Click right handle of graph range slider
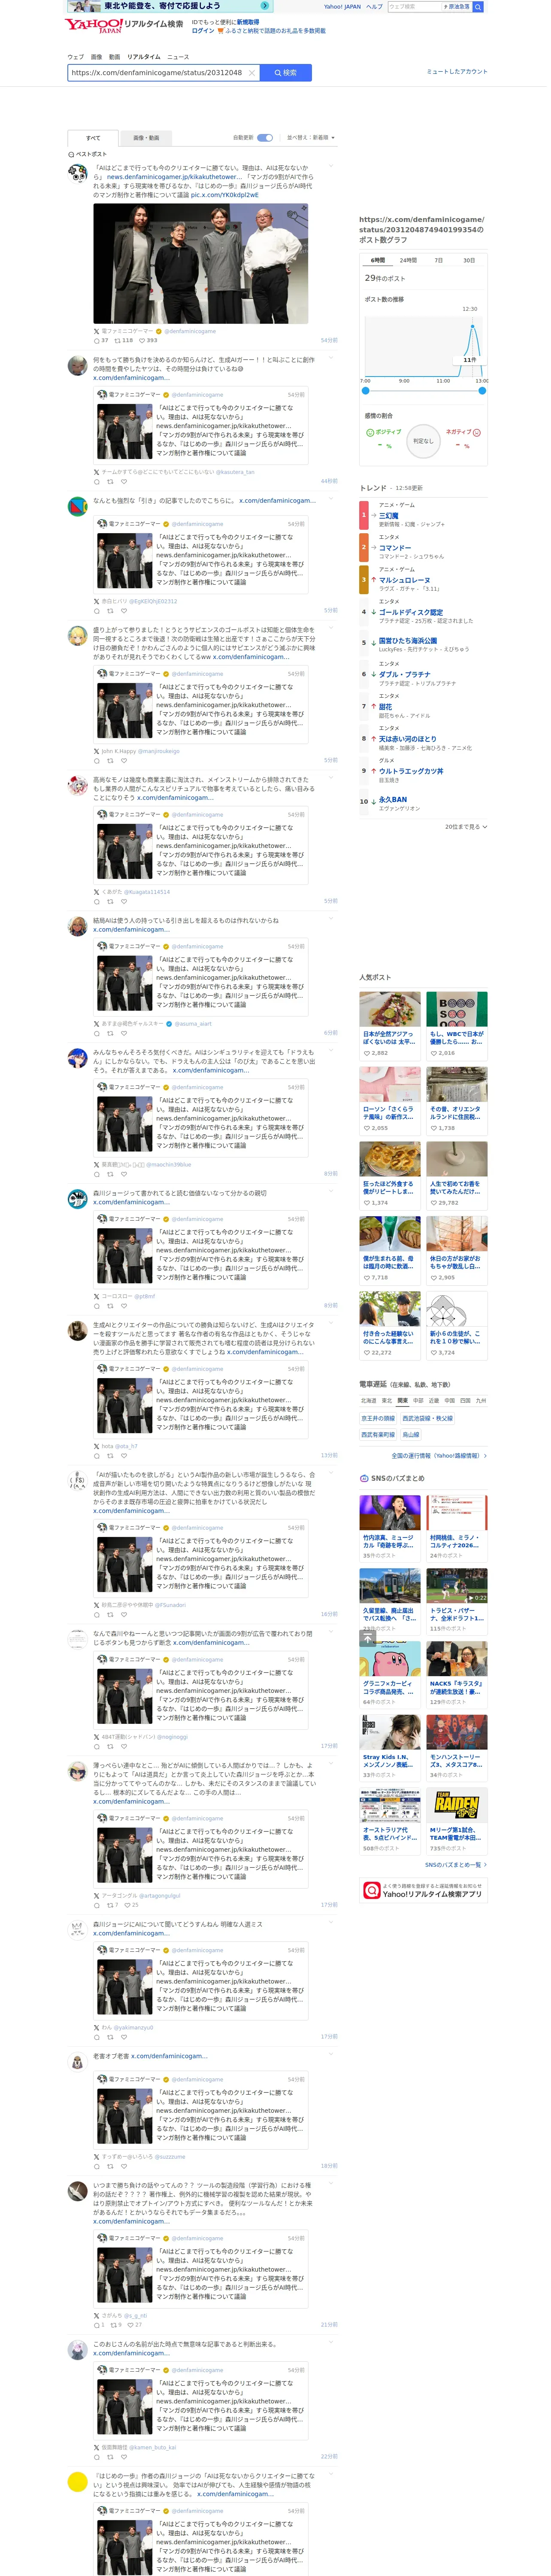Screen dimensions: 551x2576 pyautogui.click(x=482, y=391)
